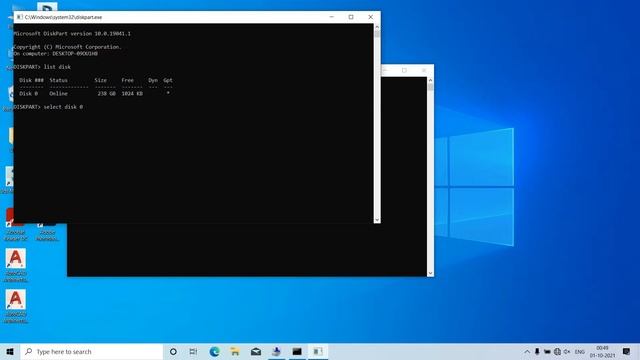Viewport: 640px width, 360px height.
Task: Select the Acrobat Reader DC desktop label
Action: tap(16, 236)
